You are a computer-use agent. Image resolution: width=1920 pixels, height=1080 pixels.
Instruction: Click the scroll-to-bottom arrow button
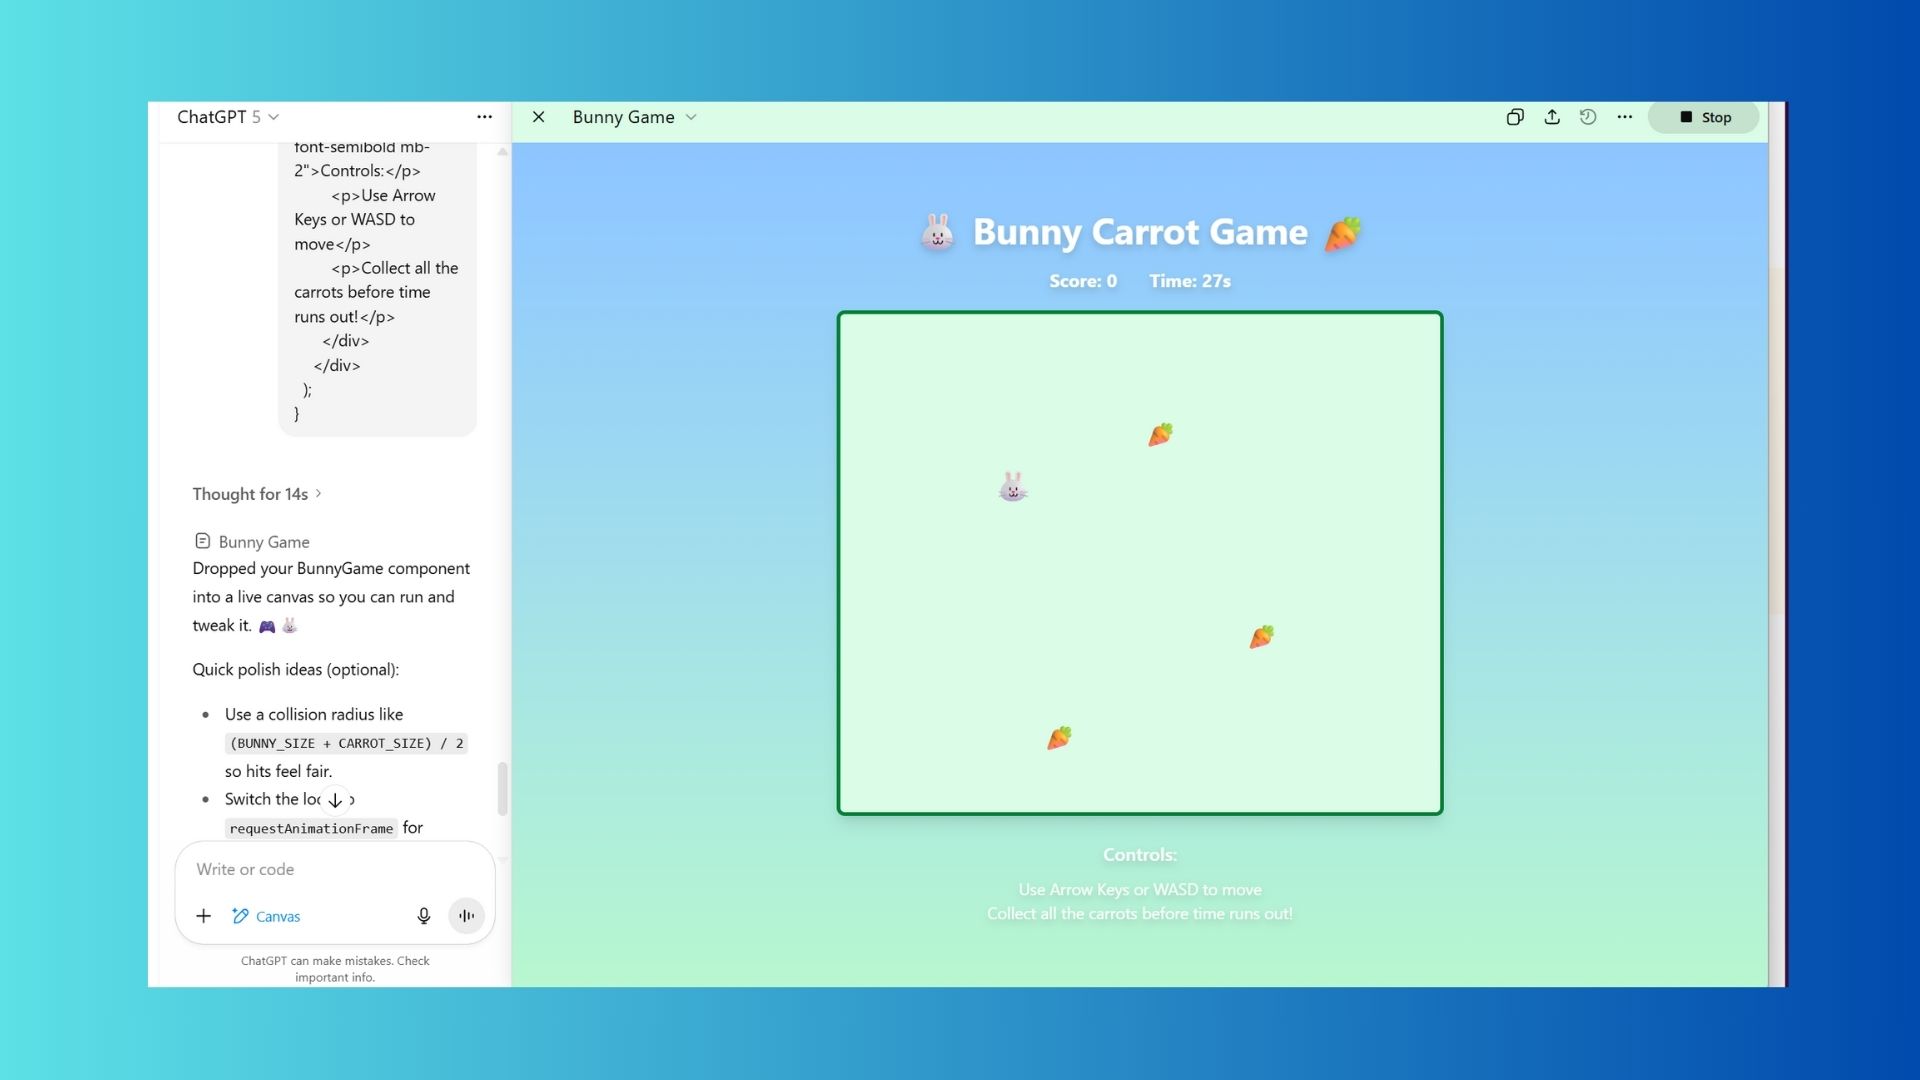coord(335,799)
